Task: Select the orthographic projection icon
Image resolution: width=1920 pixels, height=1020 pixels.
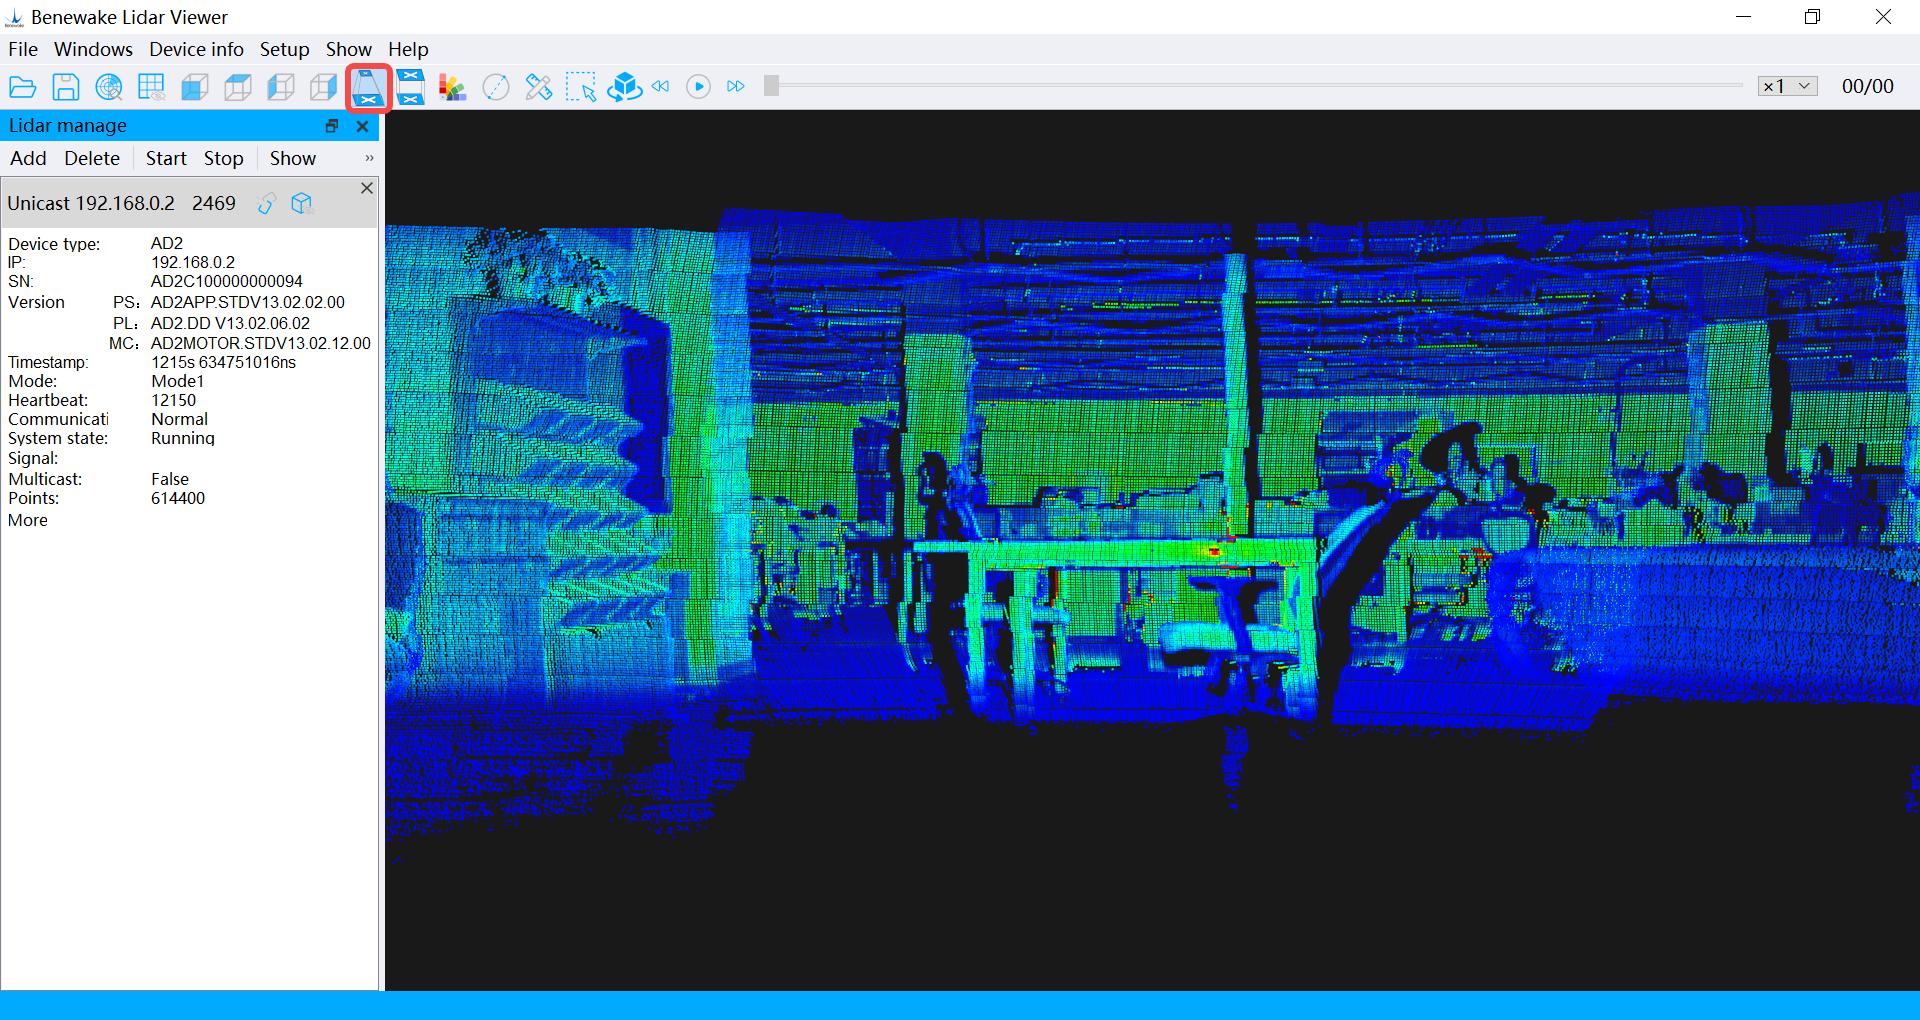Action: [410, 87]
